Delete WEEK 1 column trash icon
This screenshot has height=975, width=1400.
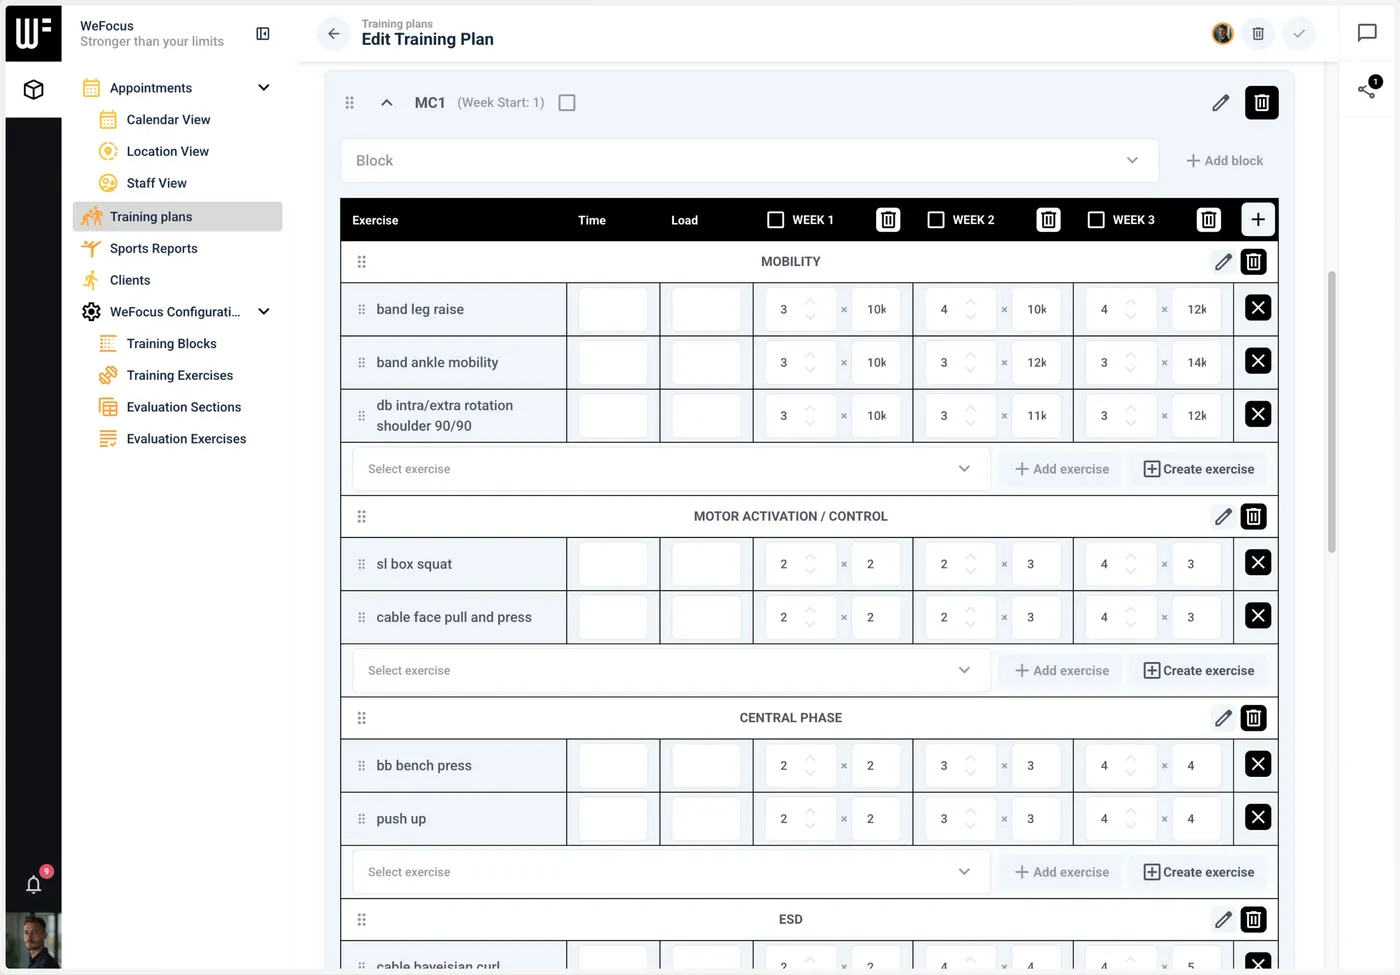pyautogui.click(x=888, y=220)
